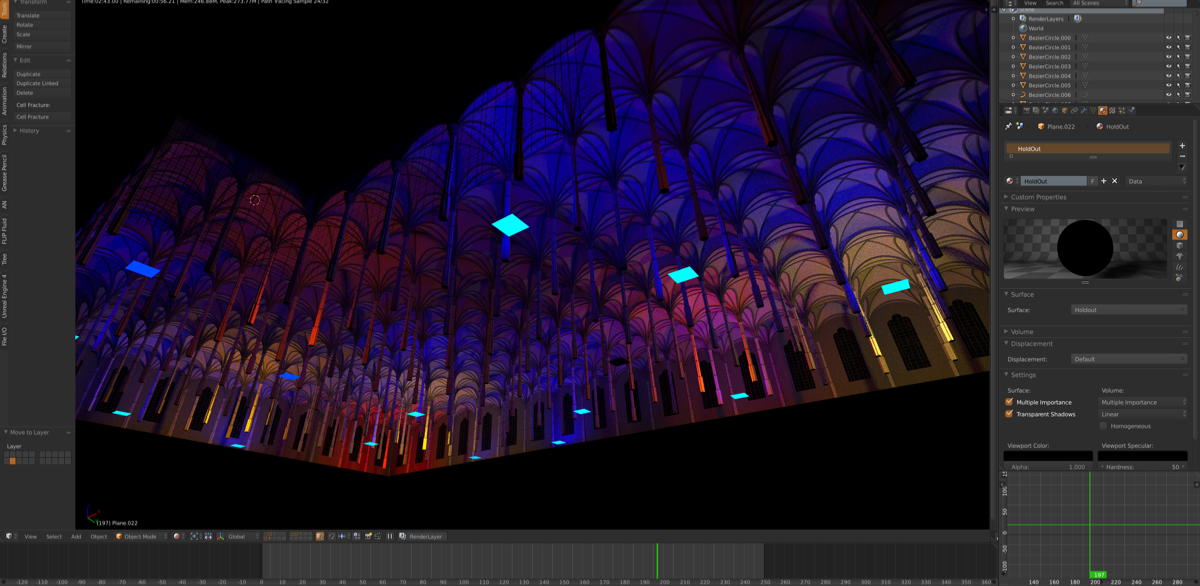Viewport: 1200px width, 586px height.
Task: Click the RenderLayers icon in the outliner
Action: click(x=1022, y=18)
